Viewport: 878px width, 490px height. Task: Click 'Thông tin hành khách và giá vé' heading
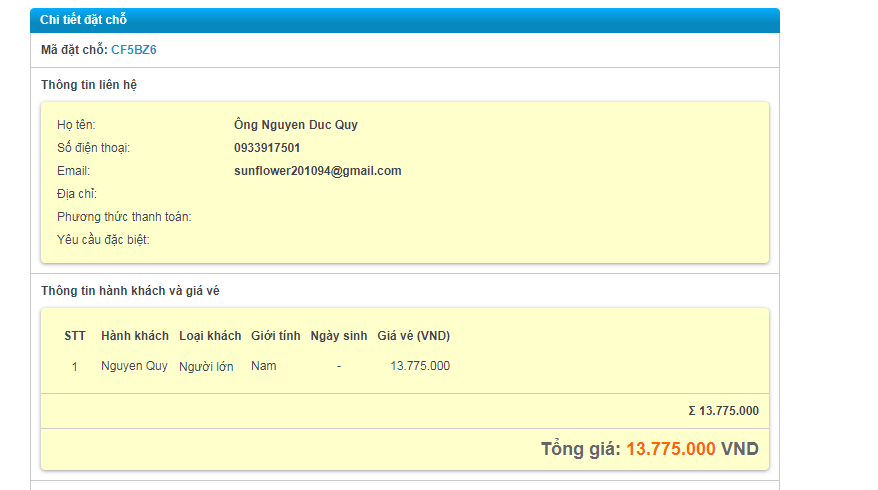[130, 291]
